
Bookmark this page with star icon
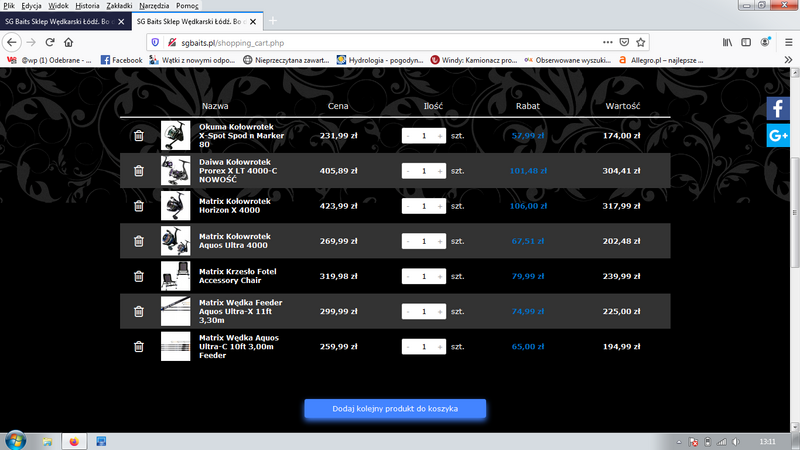coord(641,42)
